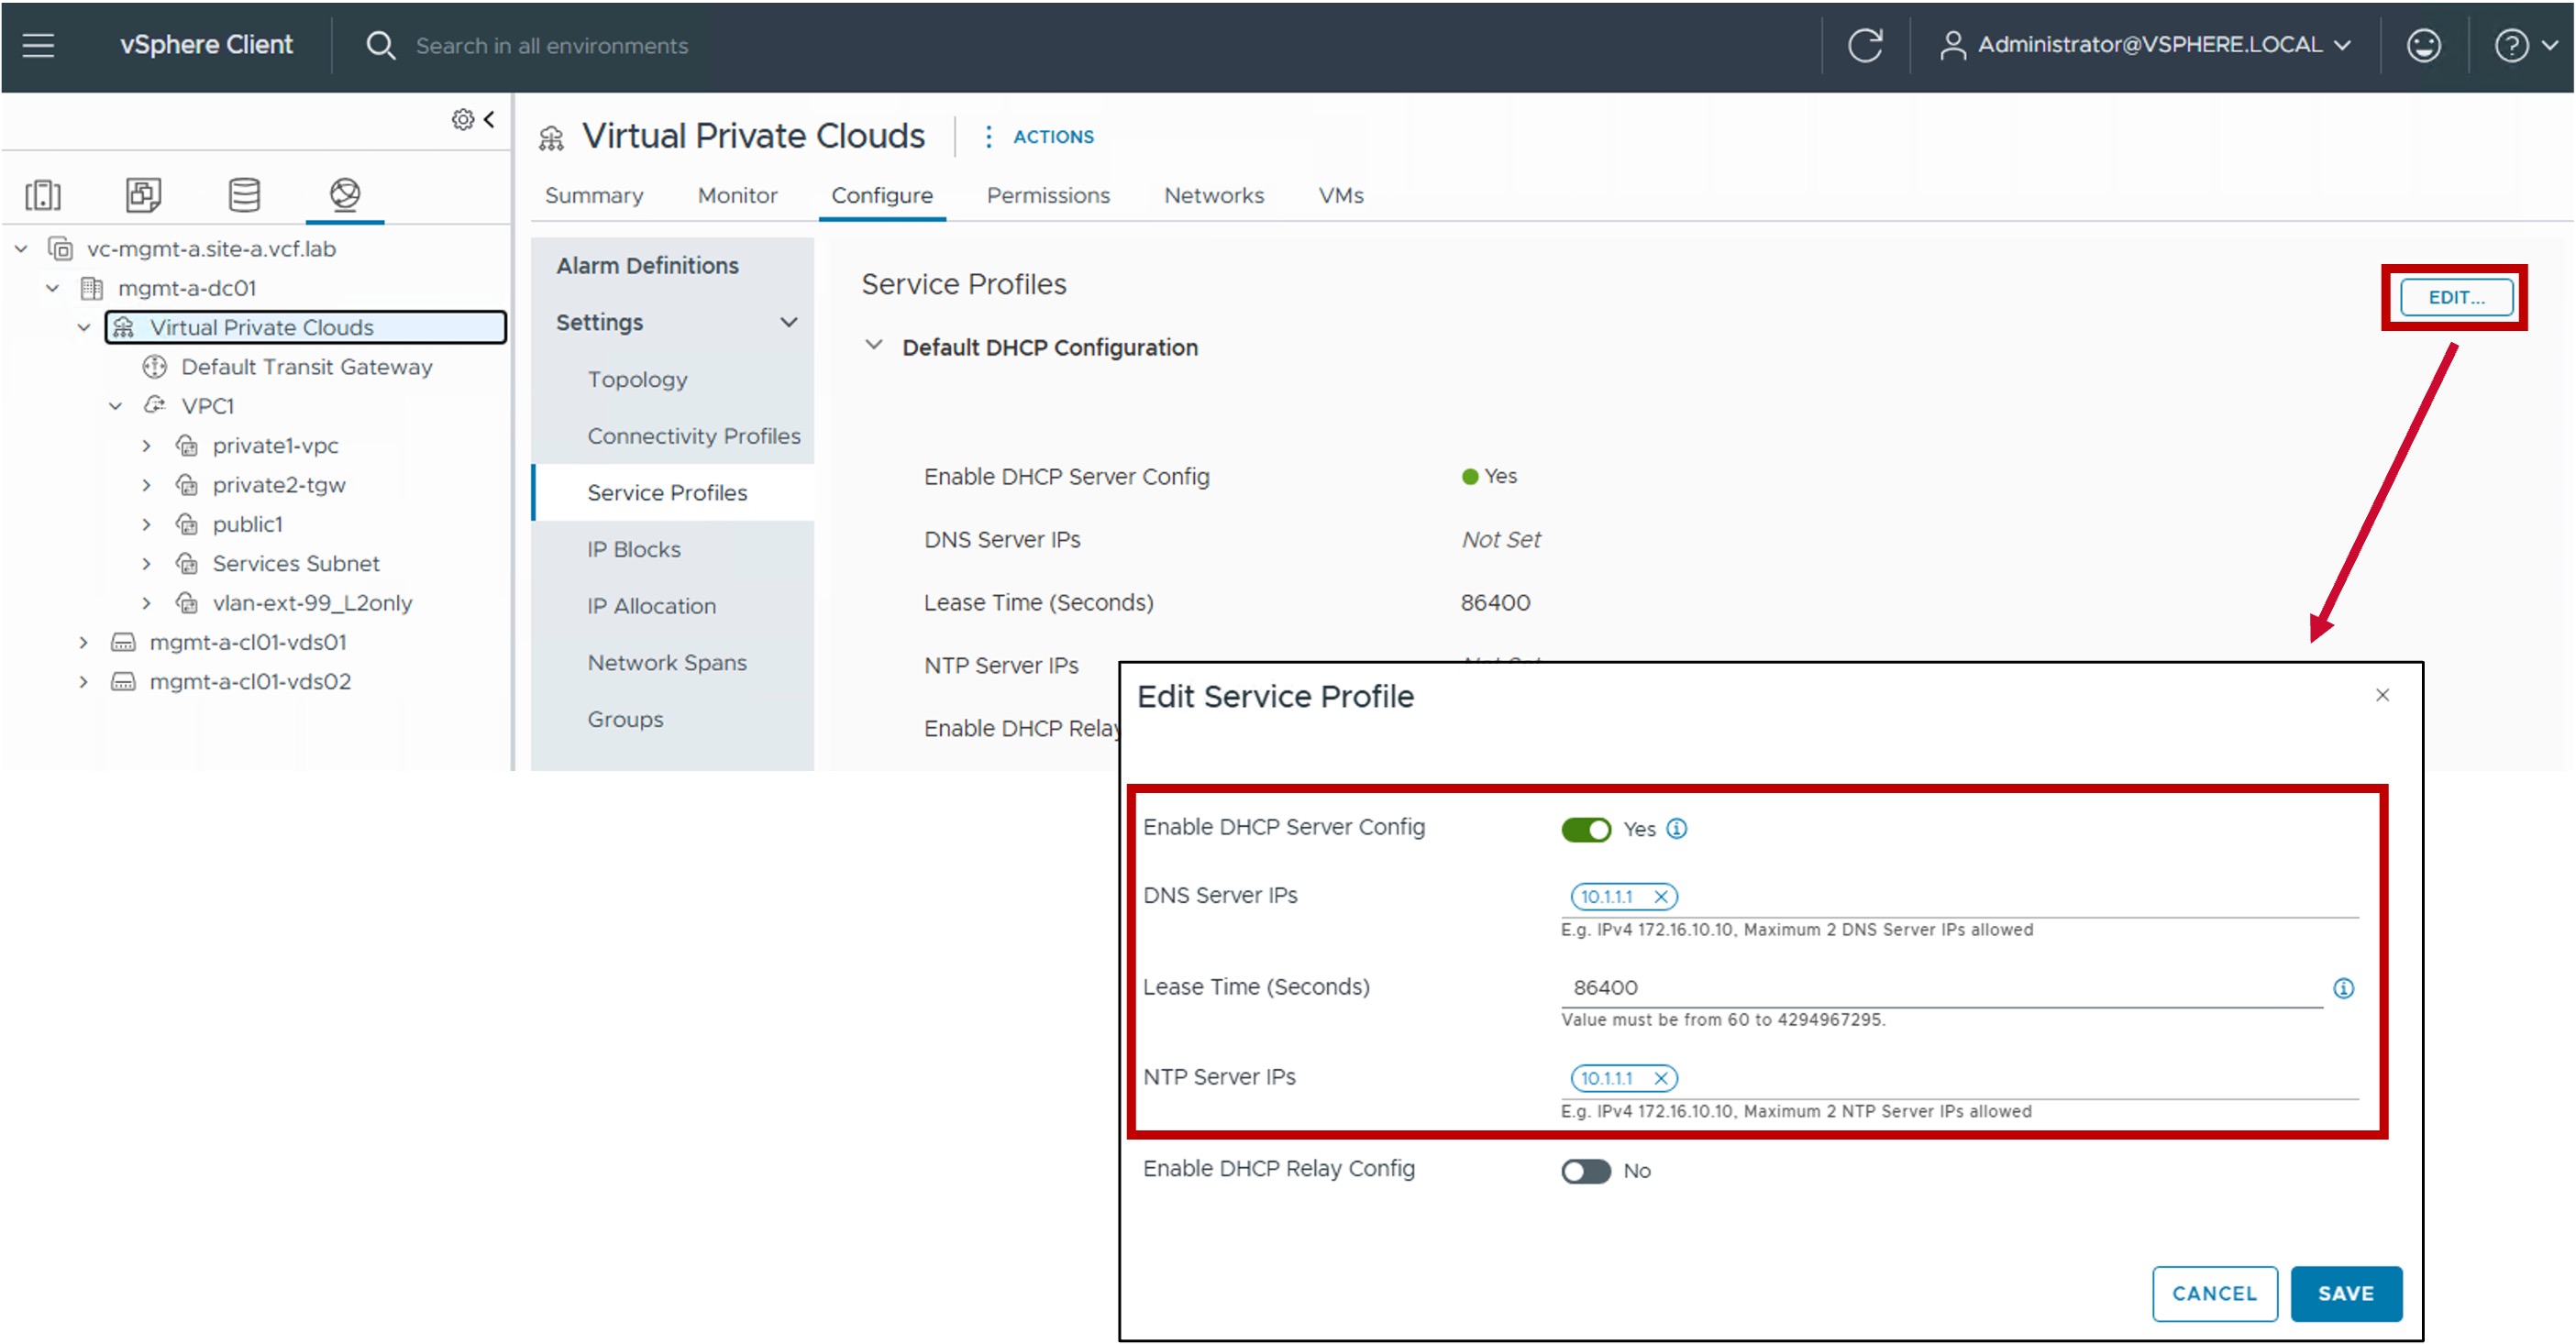Remove the 10.1.1.1 NTP server chip
The image size is (2576, 1344).
point(1661,1078)
